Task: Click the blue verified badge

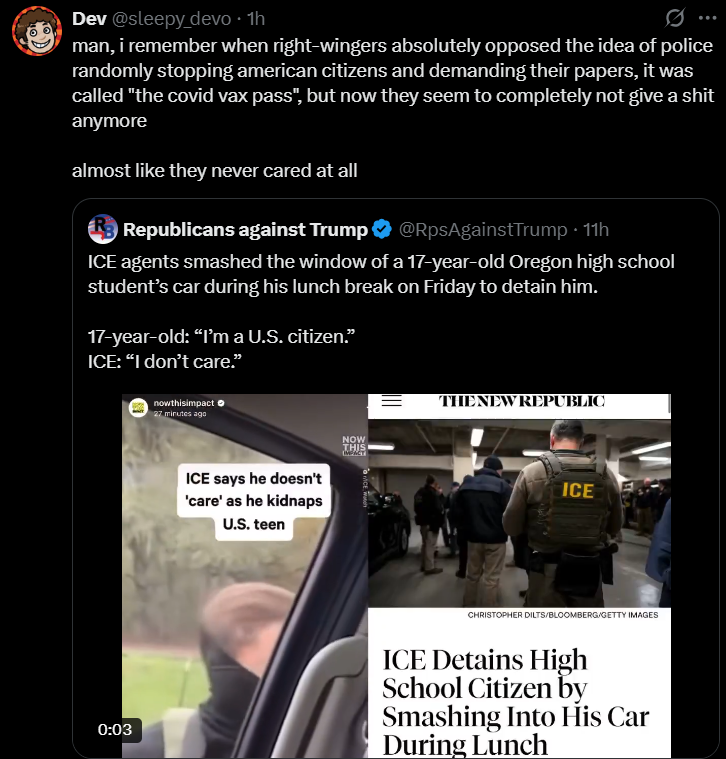Action: [382, 229]
